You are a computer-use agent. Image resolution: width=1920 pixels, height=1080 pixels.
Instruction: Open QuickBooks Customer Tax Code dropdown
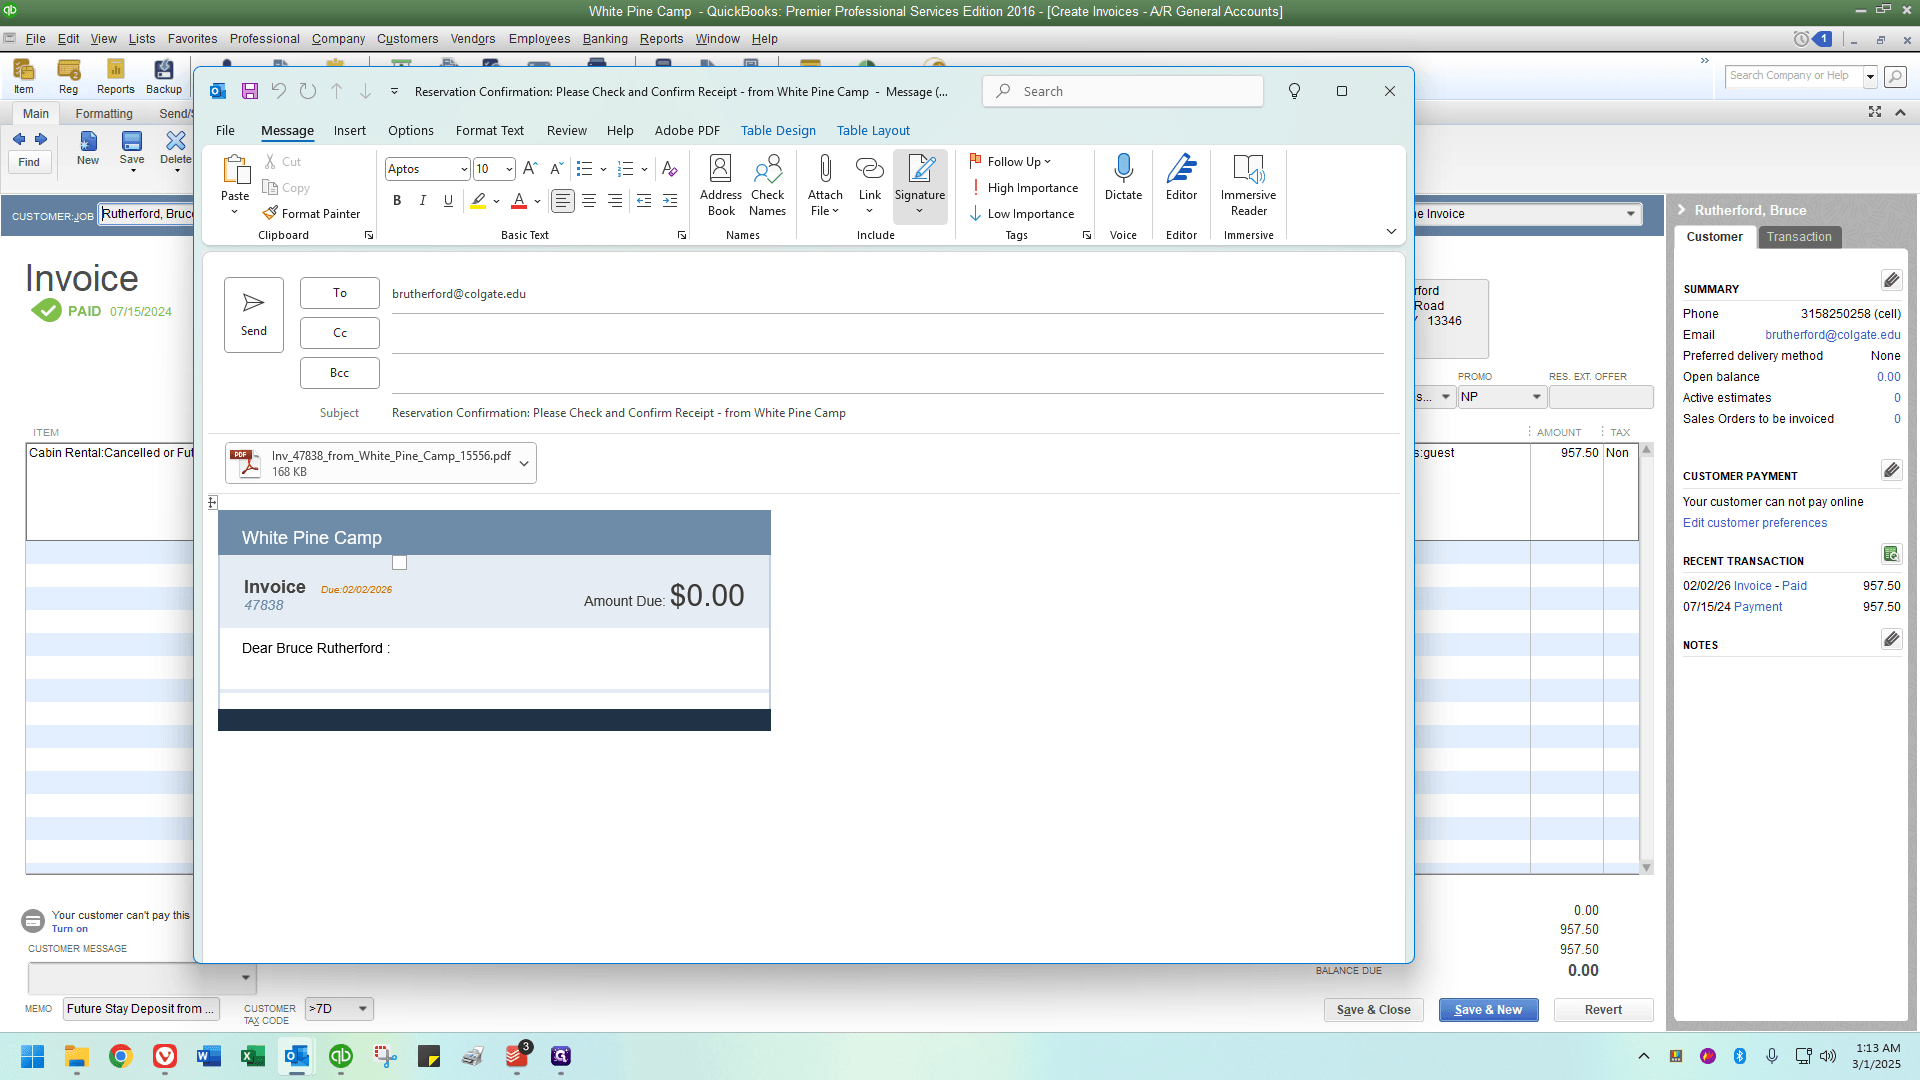363,1009
